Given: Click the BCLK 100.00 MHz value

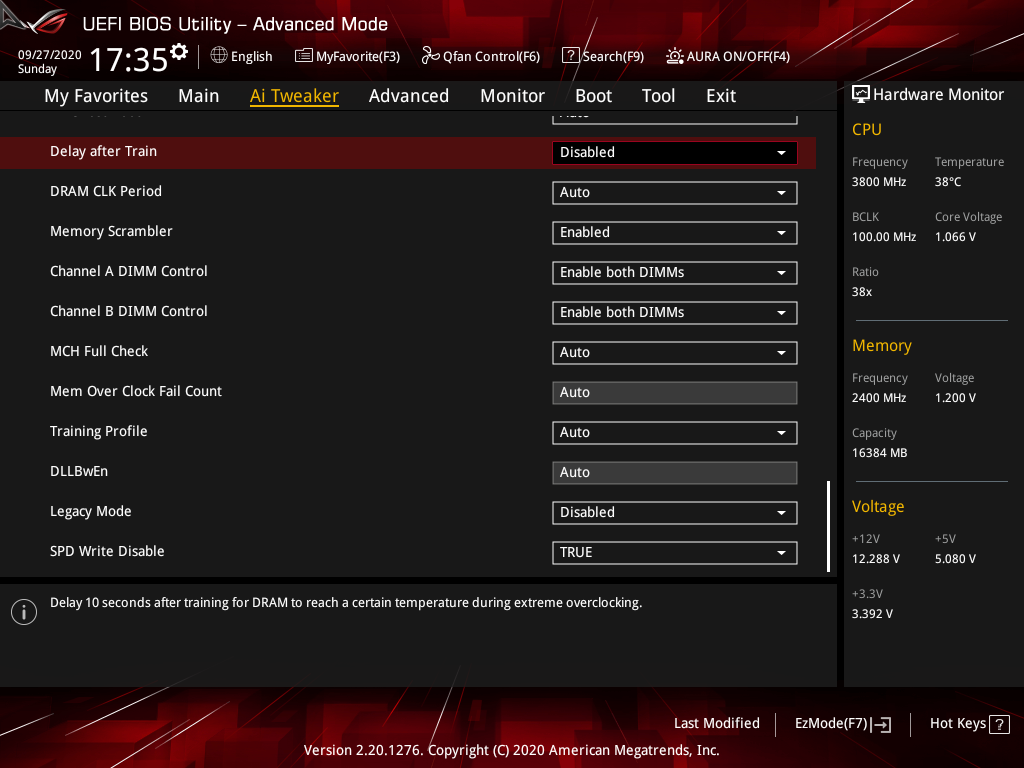Looking at the screenshot, I should (x=884, y=237).
